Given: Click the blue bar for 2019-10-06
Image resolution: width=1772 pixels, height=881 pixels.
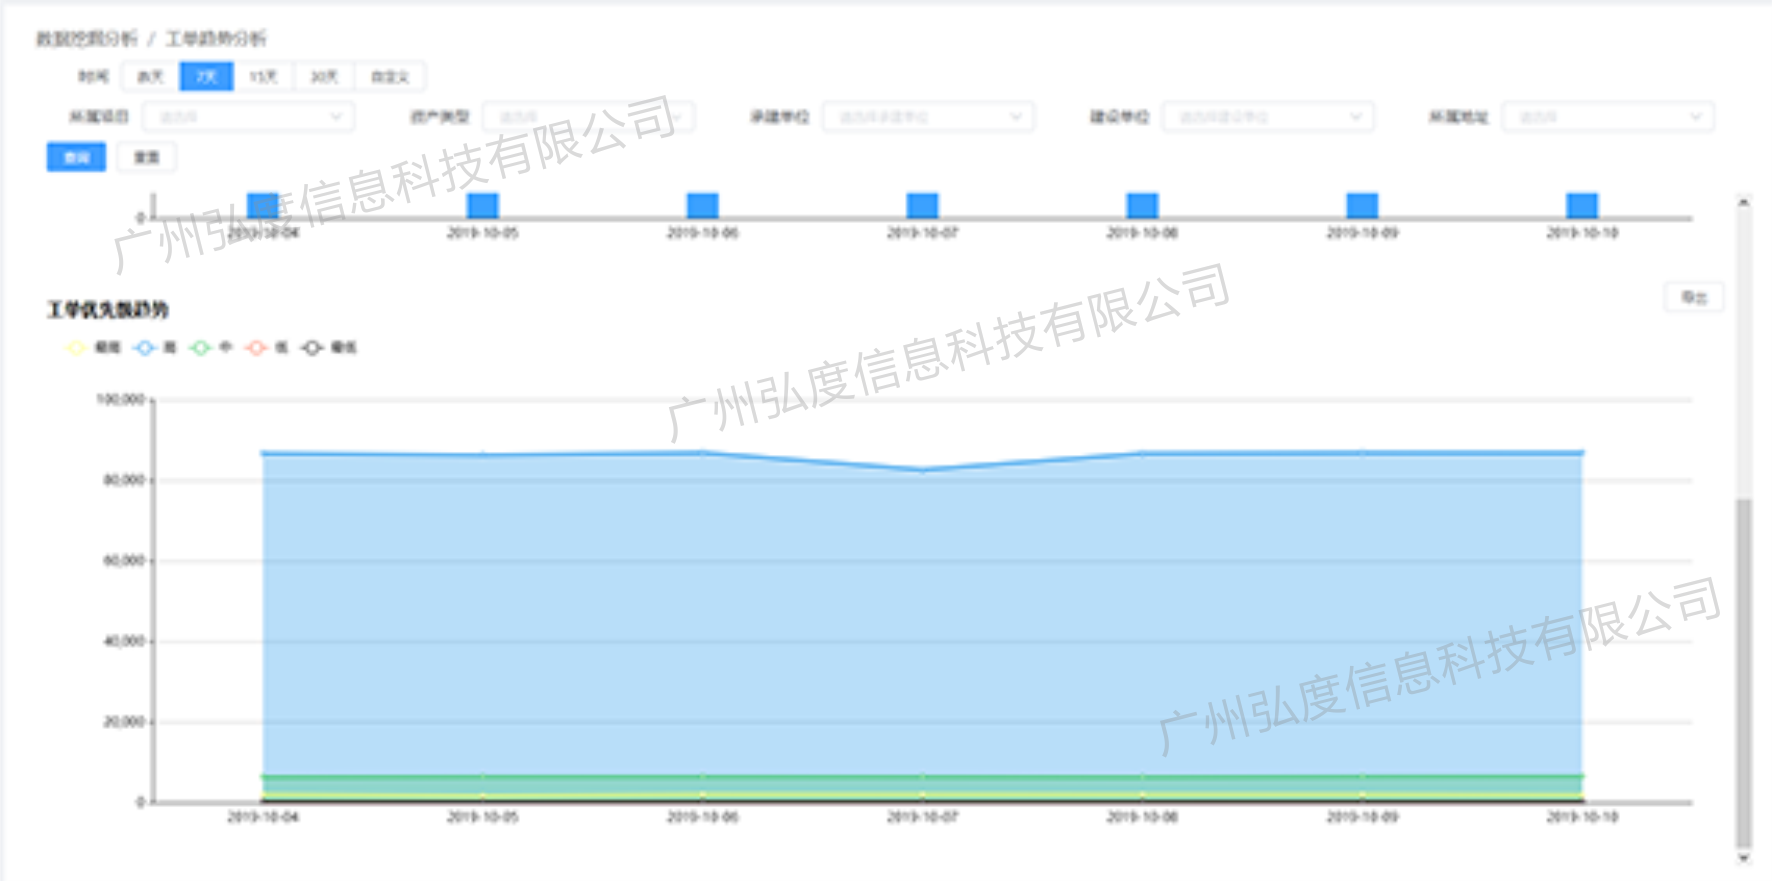Looking at the screenshot, I should (703, 206).
